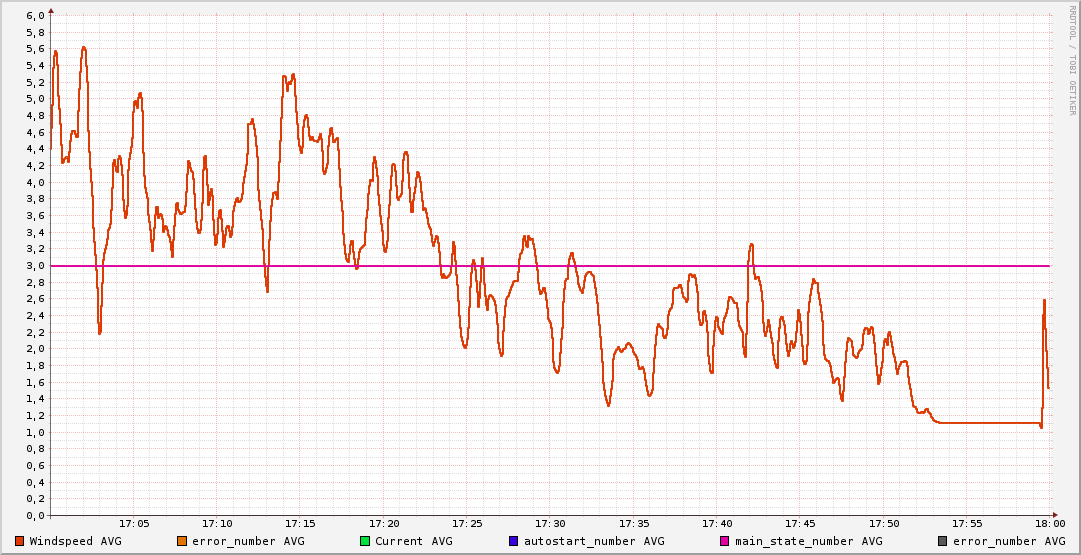1081x555 pixels.
Task: Click the 6,0 value on the y-axis
Action: click(34, 16)
